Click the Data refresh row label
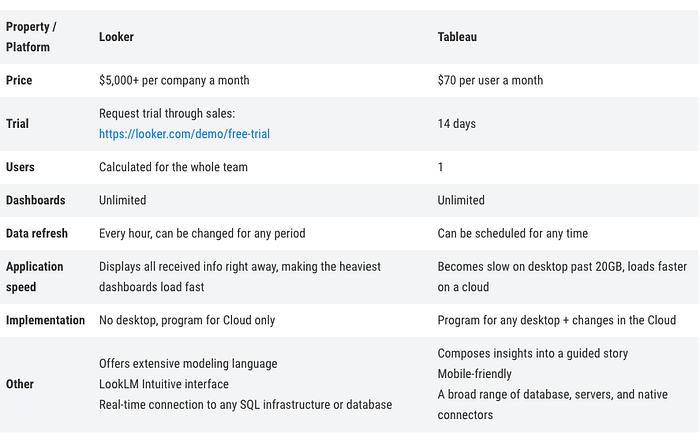The image size is (700, 442). tap(37, 234)
